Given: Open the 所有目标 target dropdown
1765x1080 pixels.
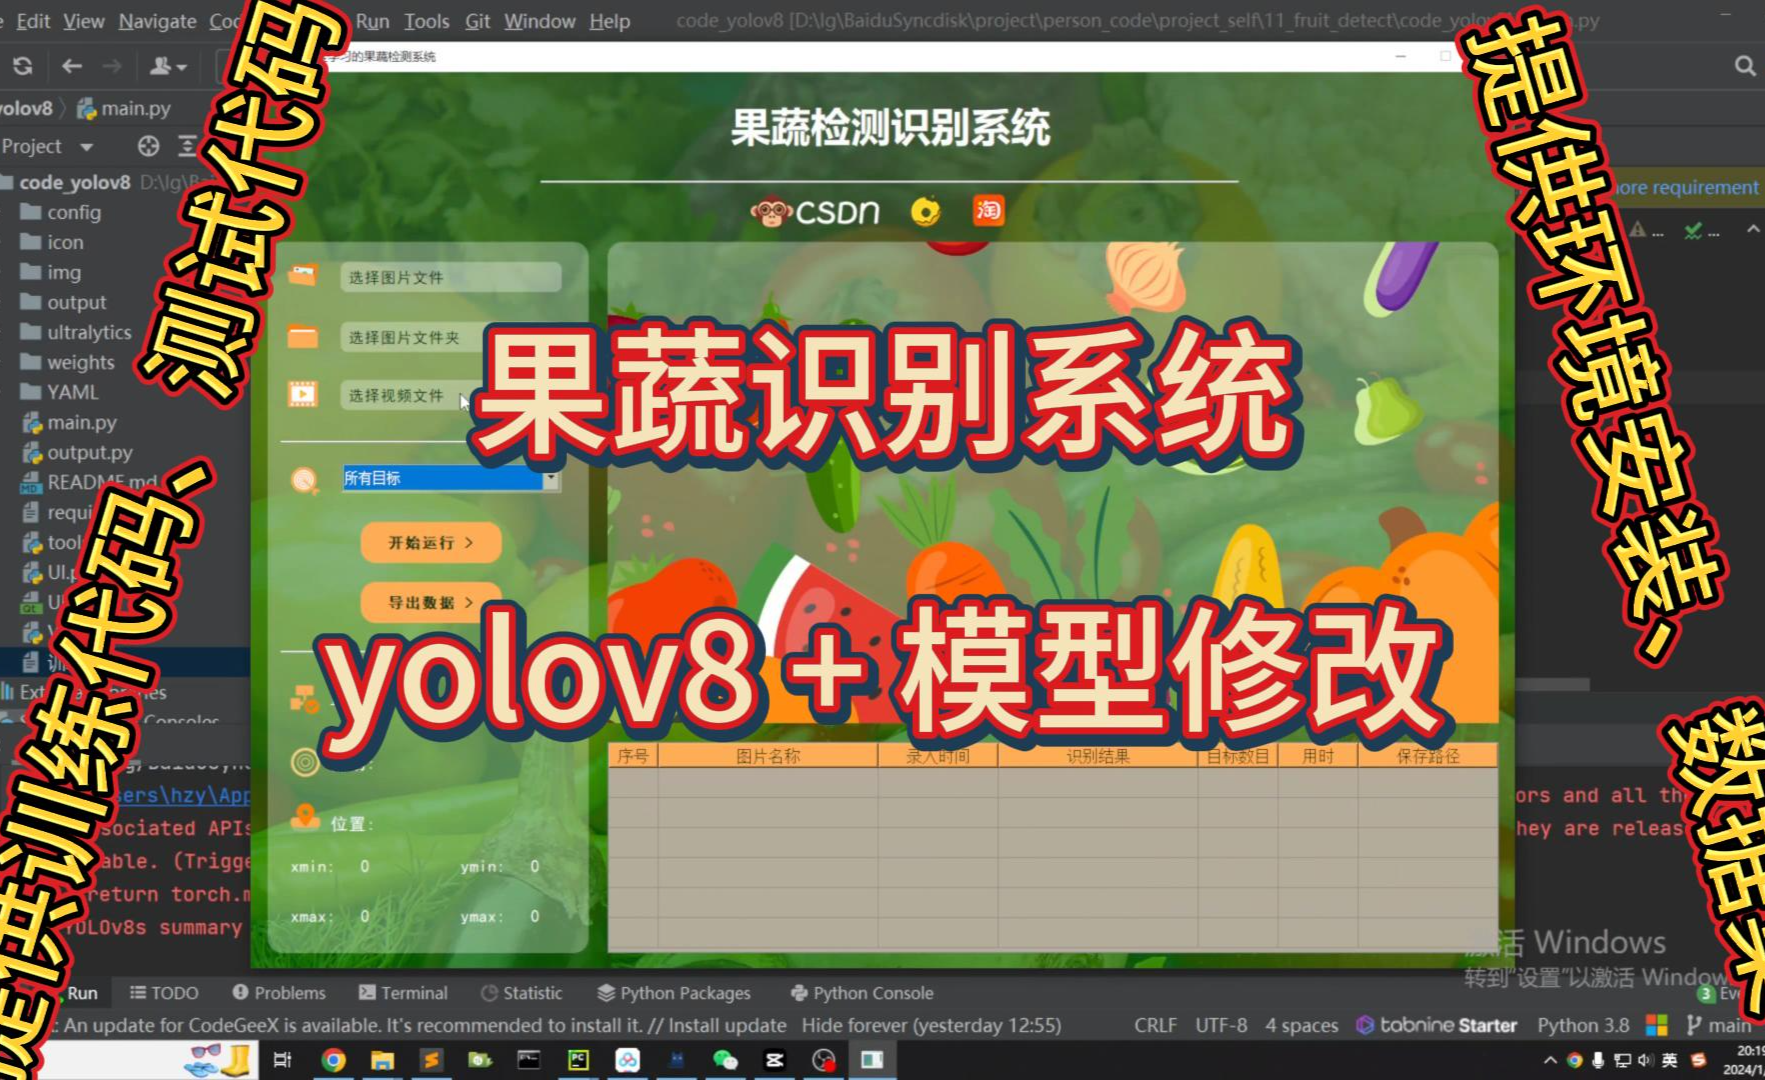Looking at the screenshot, I should click(x=551, y=479).
